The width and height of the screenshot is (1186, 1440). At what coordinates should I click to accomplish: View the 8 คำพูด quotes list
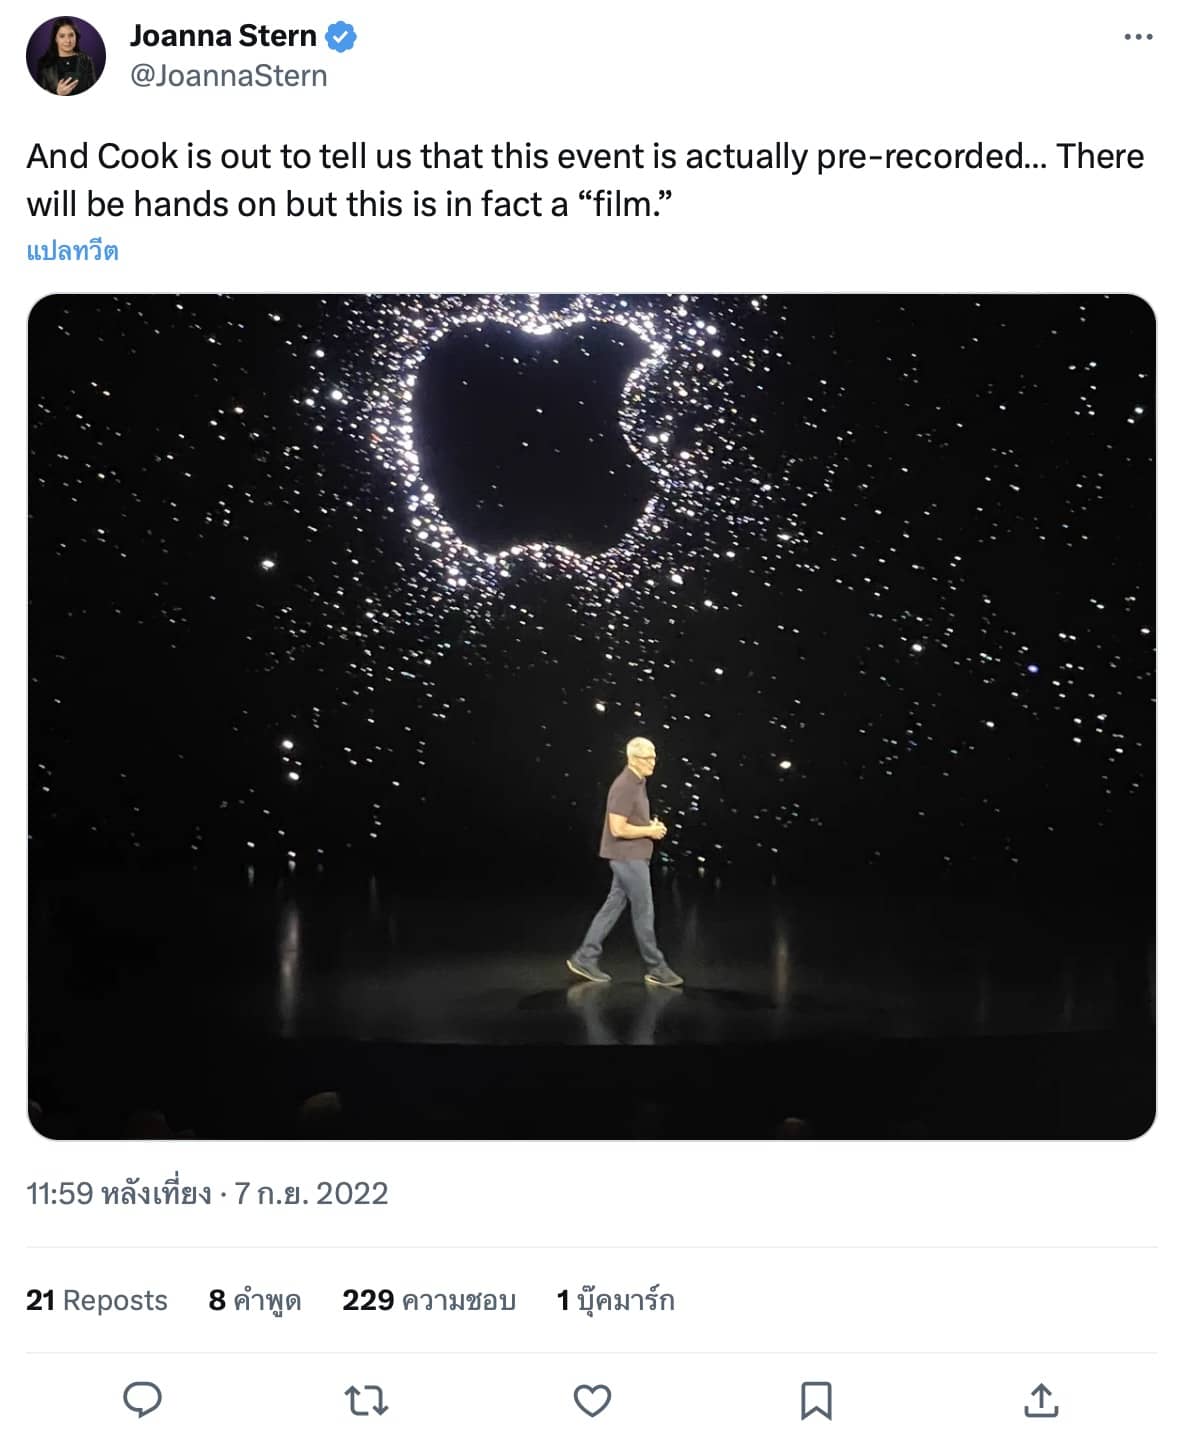[x=255, y=1300]
